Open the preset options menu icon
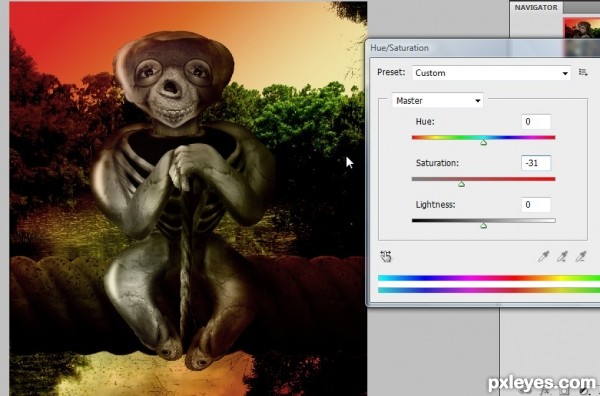The width and height of the screenshot is (600, 396). [583, 72]
